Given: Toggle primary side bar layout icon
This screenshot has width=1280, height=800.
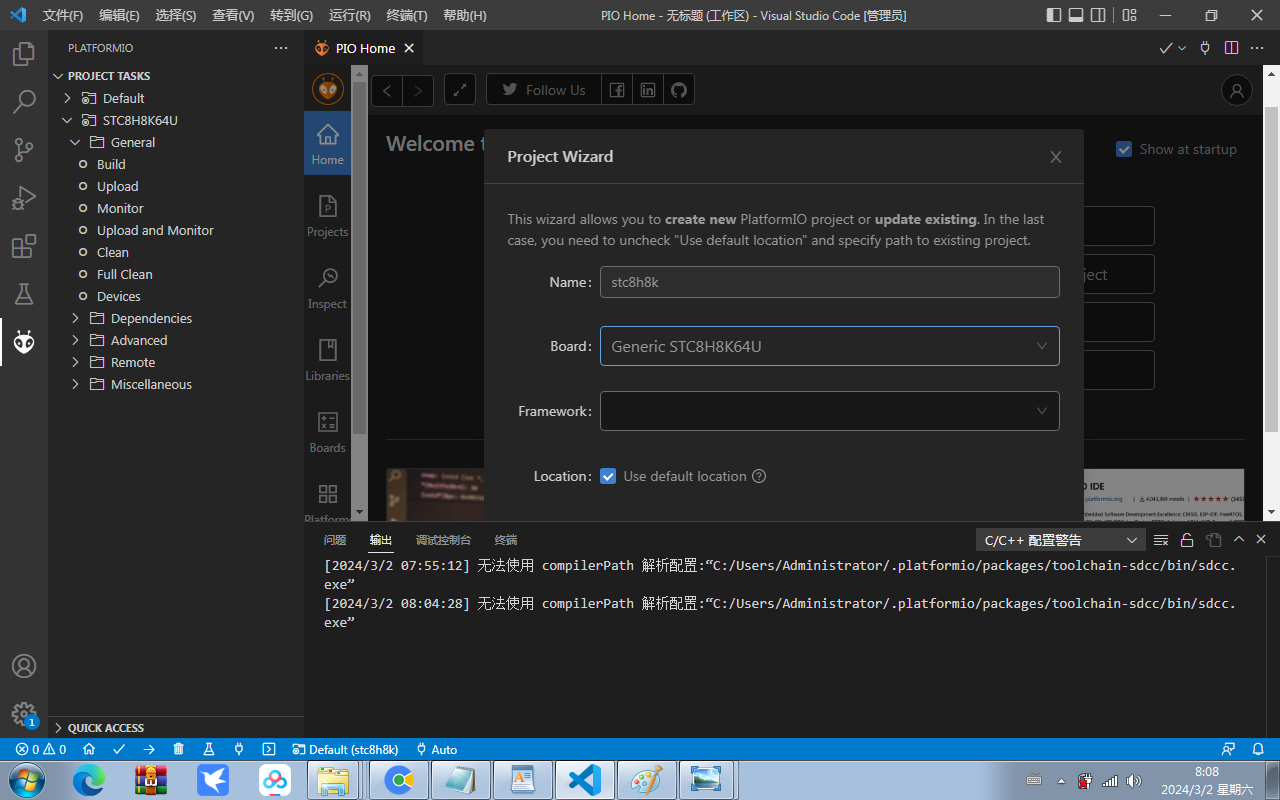Looking at the screenshot, I should (x=1054, y=15).
